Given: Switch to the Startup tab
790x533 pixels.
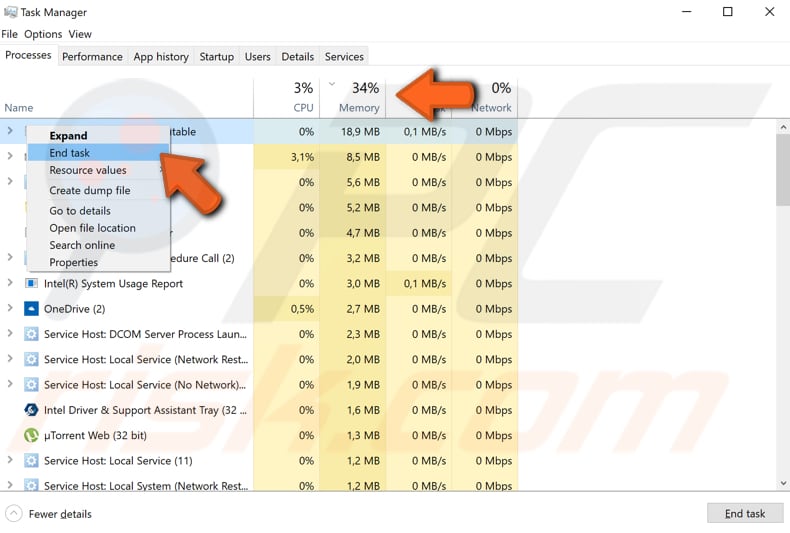Looking at the screenshot, I should 217,56.
